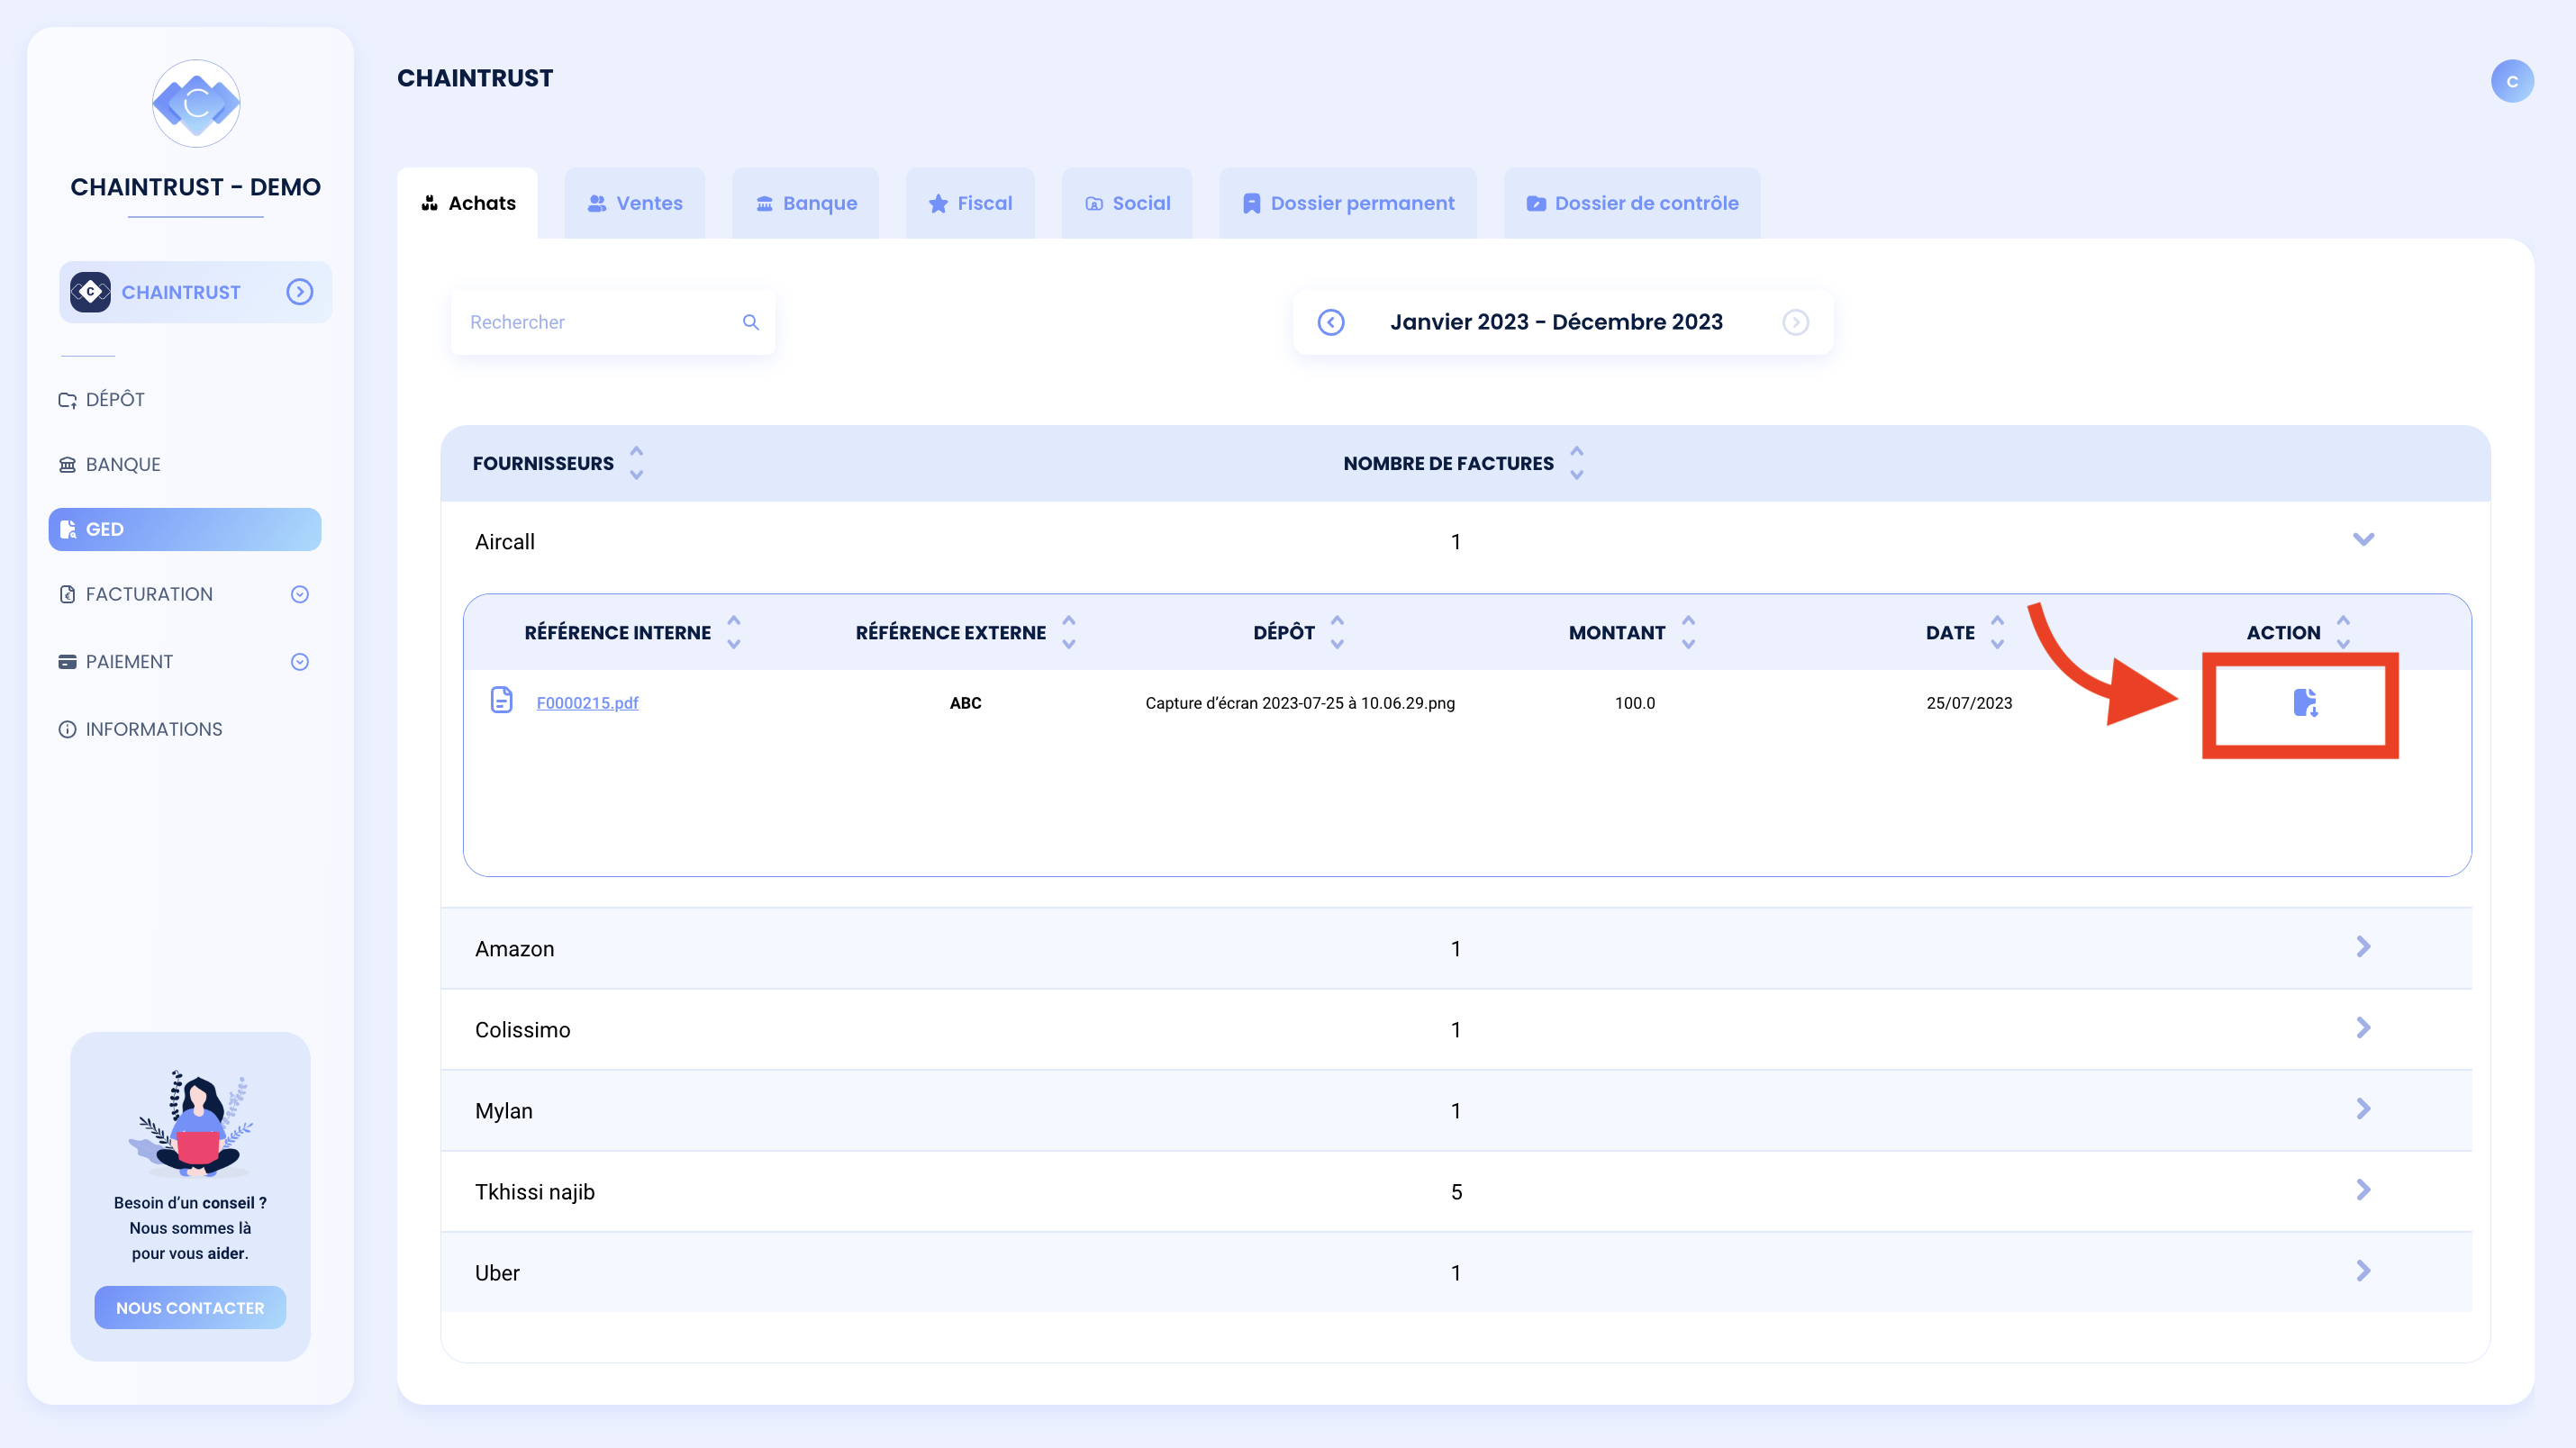Screen dimensions: 2576x1448
Task: Go to the next year period
Action: (x=1796, y=322)
